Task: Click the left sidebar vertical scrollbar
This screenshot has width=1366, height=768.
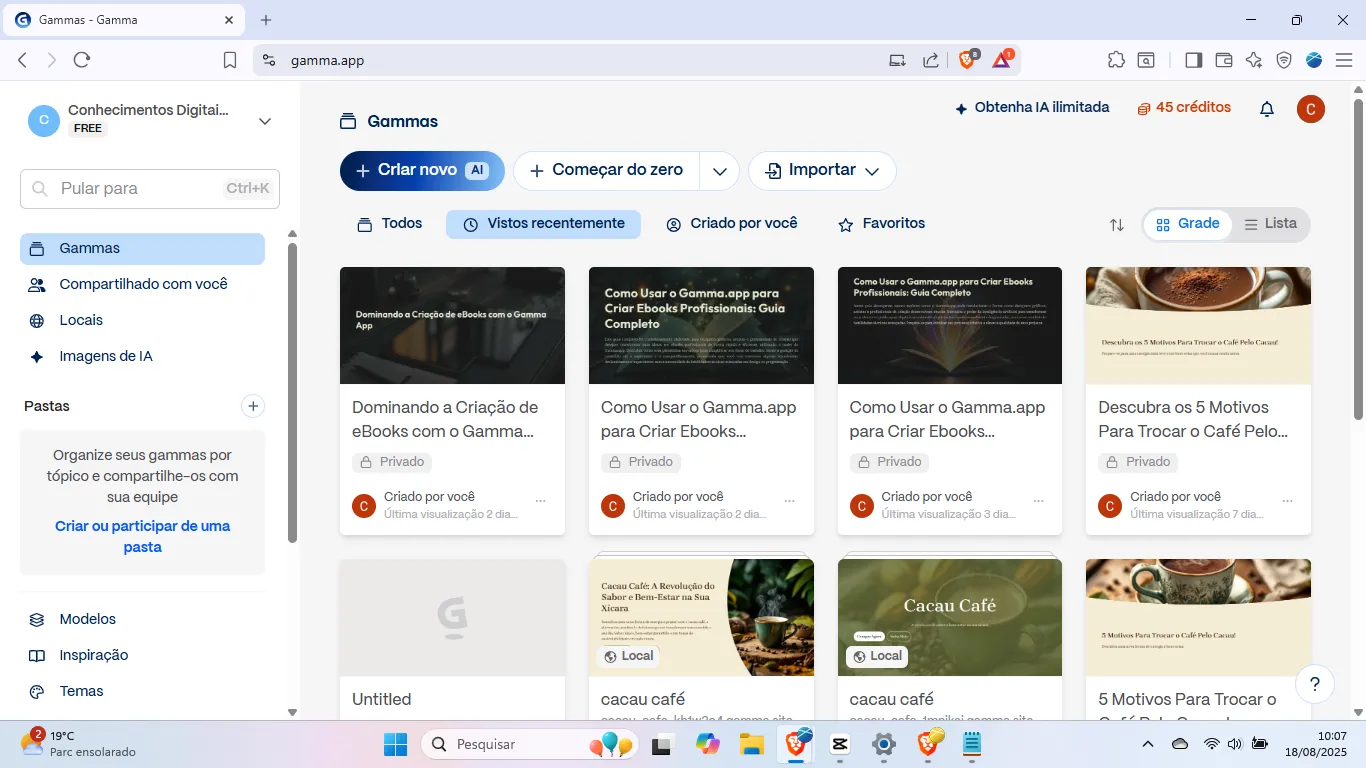Action: 292,392
